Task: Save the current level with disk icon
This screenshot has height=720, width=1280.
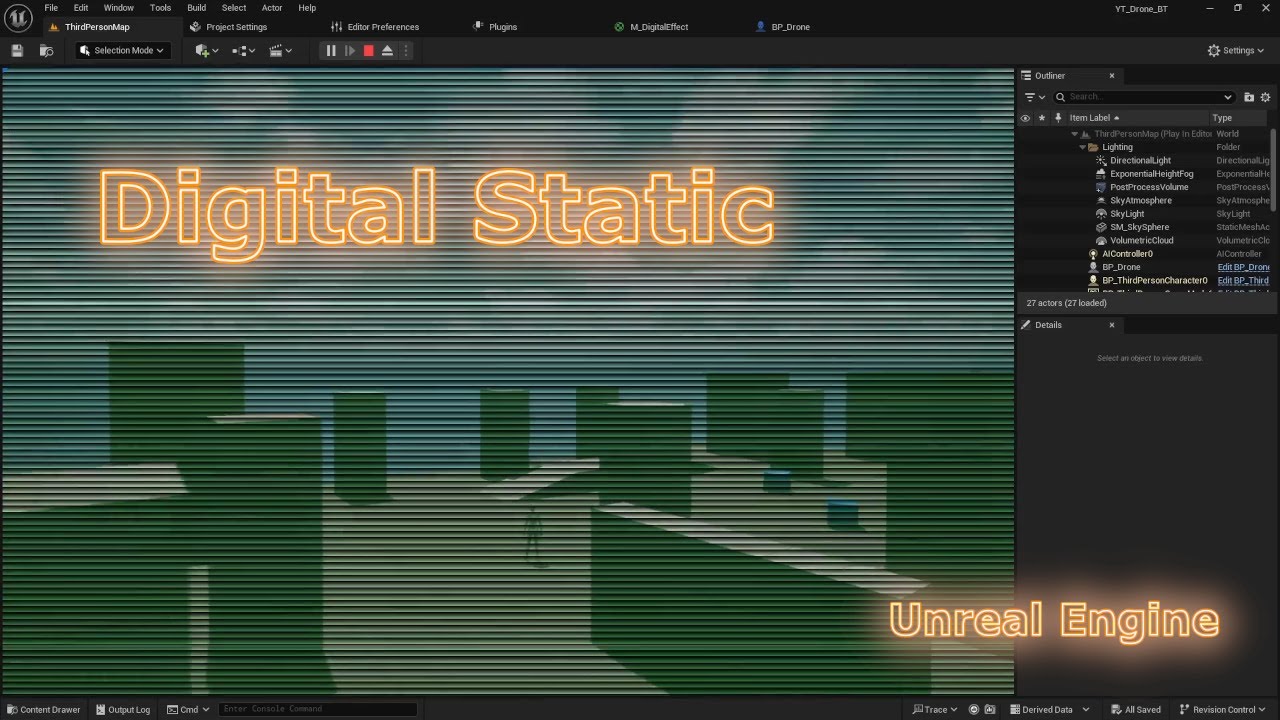Action: pyautogui.click(x=17, y=50)
